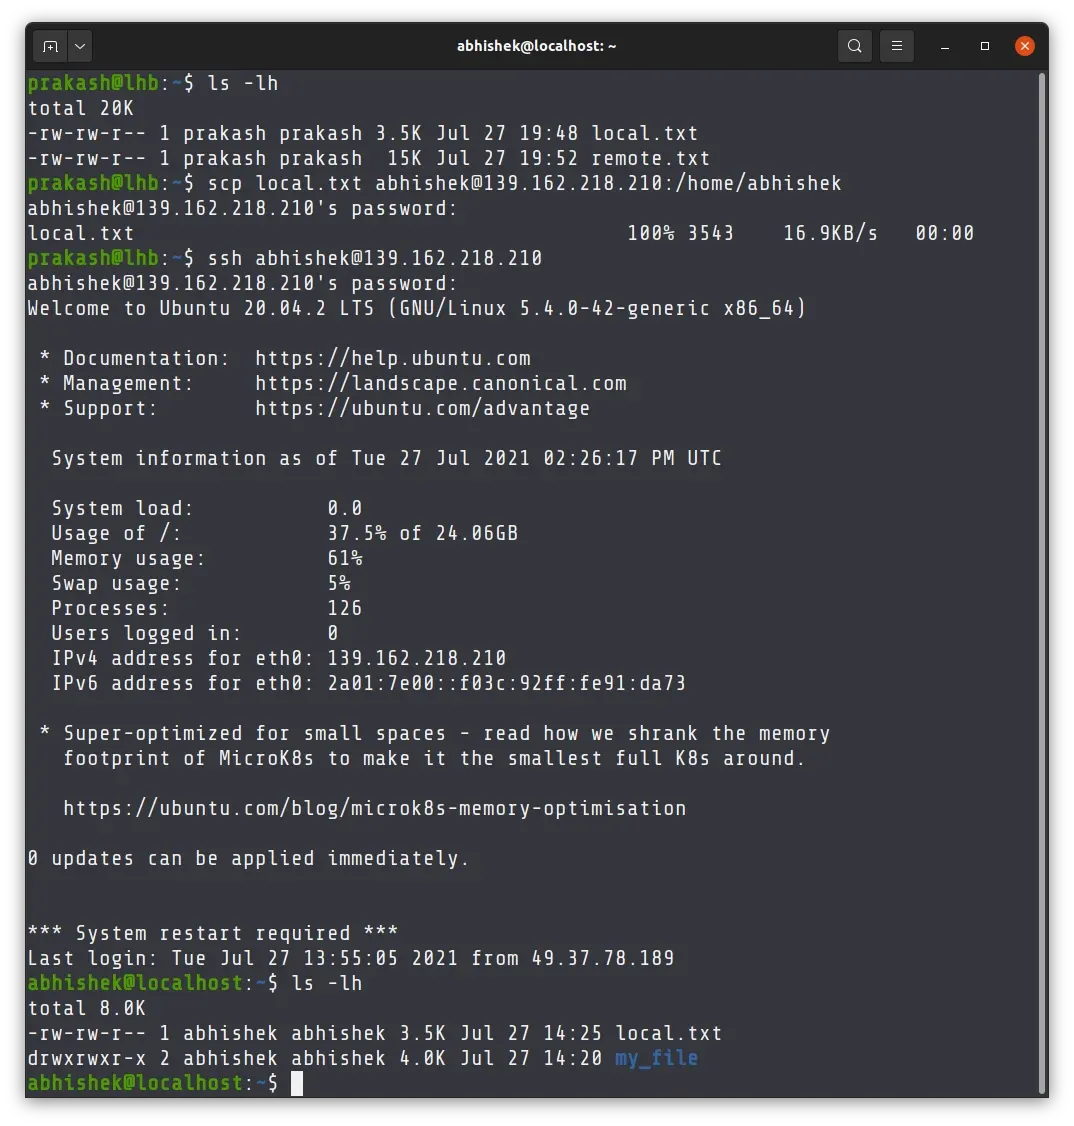
Task: Click the IPv6 address 2a01:7e00::f03c:92ff:fe91:da73
Action: (506, 684)
